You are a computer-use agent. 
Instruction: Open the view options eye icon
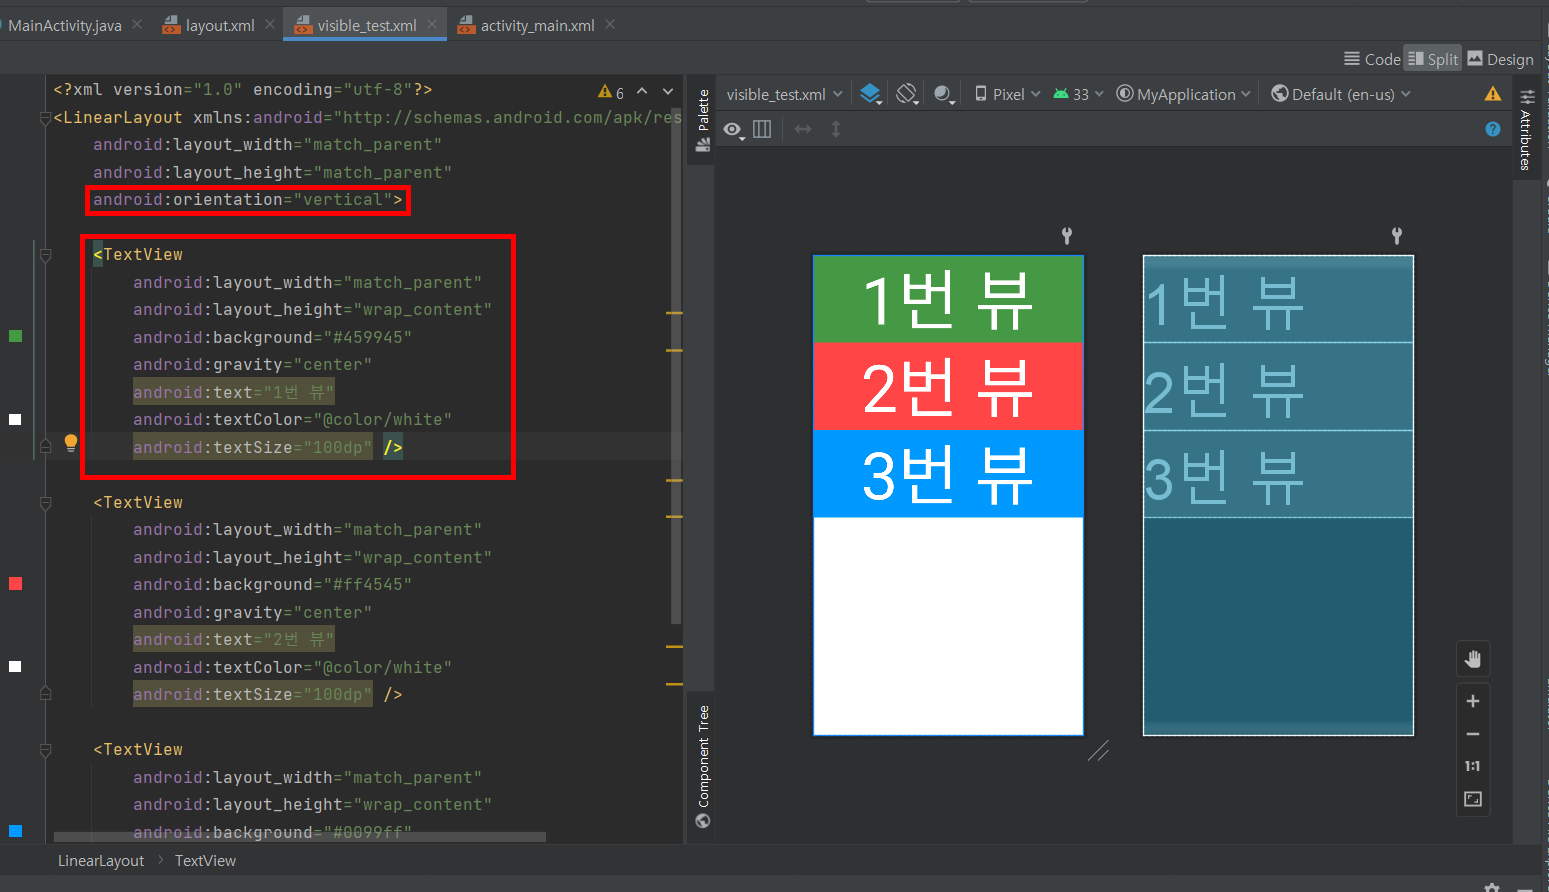tap(734, 130)
